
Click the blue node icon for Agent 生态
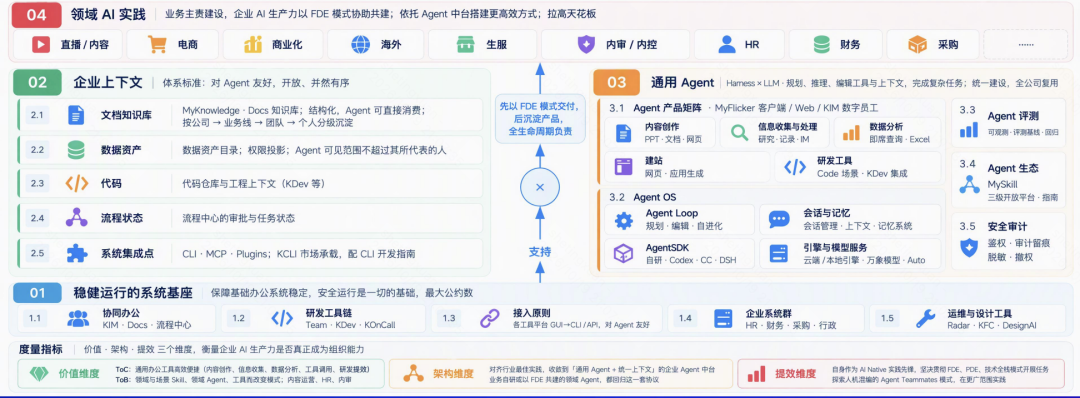(969, 185)
